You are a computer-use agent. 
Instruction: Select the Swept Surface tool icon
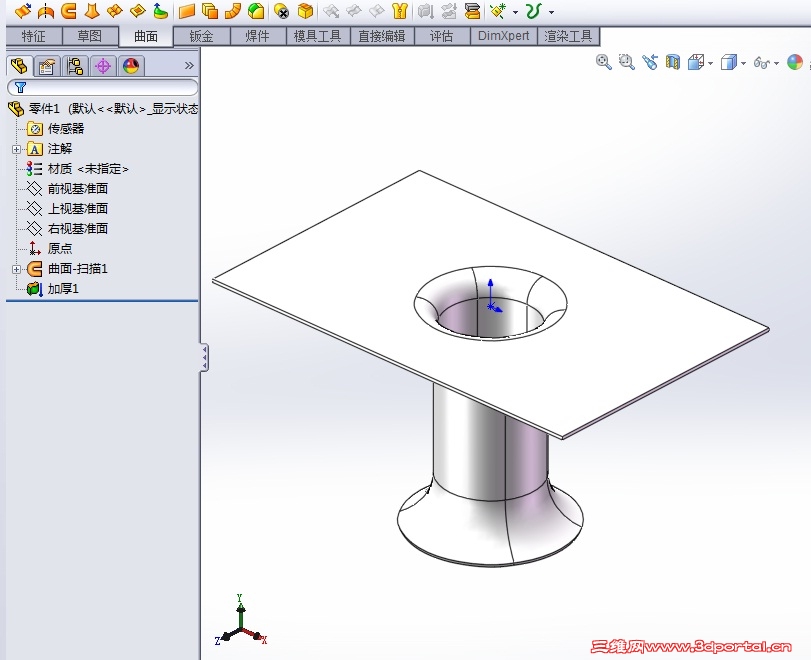tap(69, 10)
